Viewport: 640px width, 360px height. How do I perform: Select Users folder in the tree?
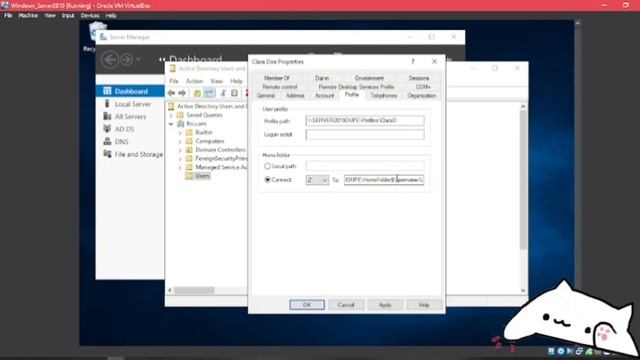(202, 176)
